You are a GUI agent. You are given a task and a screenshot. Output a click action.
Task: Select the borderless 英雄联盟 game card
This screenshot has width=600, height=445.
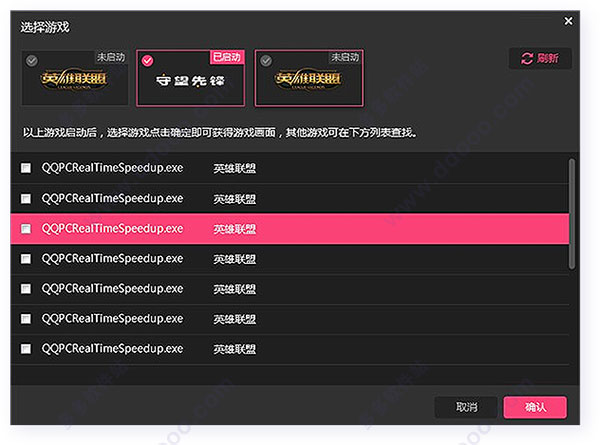tap(75, 78)
